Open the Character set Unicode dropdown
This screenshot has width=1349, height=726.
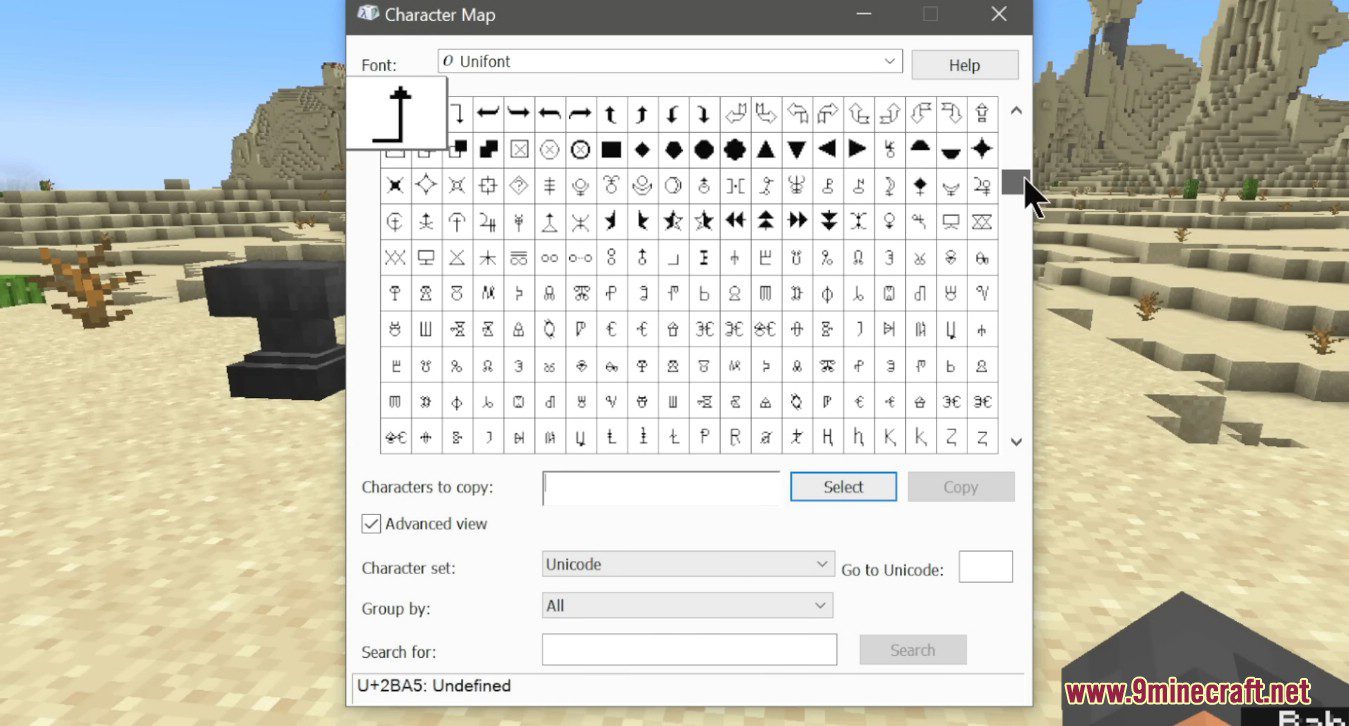click(688, 564)
